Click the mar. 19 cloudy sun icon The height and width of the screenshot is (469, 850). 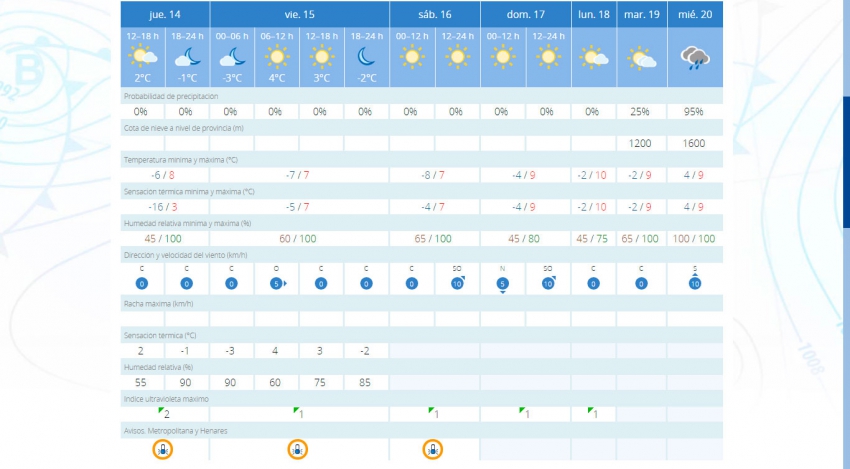[642, 58]
